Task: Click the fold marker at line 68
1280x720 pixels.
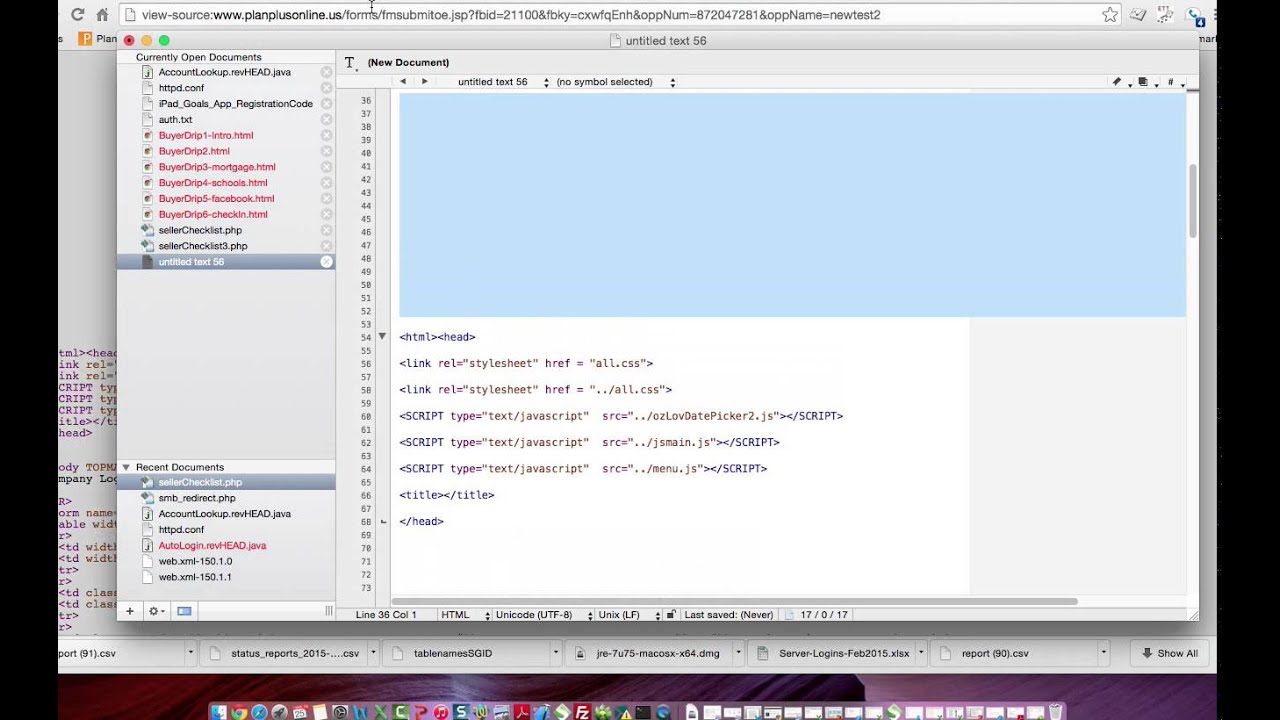Action: point(382,521)
